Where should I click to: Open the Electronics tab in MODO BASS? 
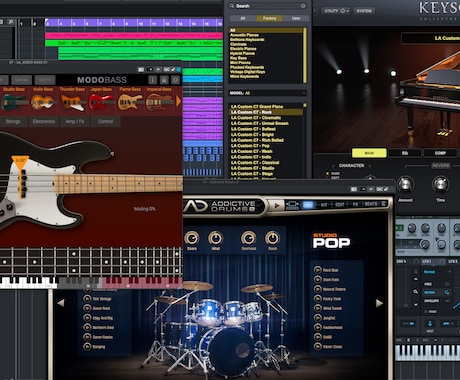(44, 121)
